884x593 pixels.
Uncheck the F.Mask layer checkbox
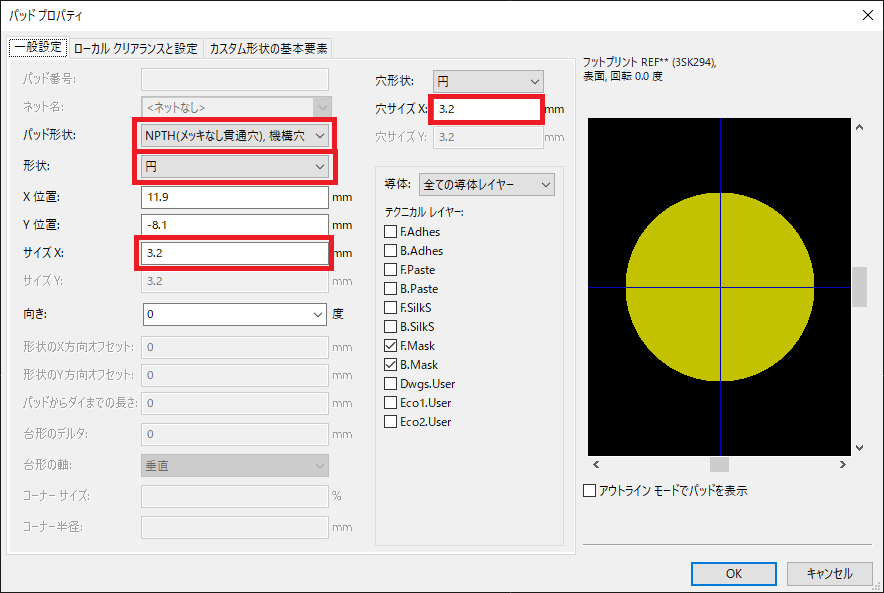[x=390, y=346]
